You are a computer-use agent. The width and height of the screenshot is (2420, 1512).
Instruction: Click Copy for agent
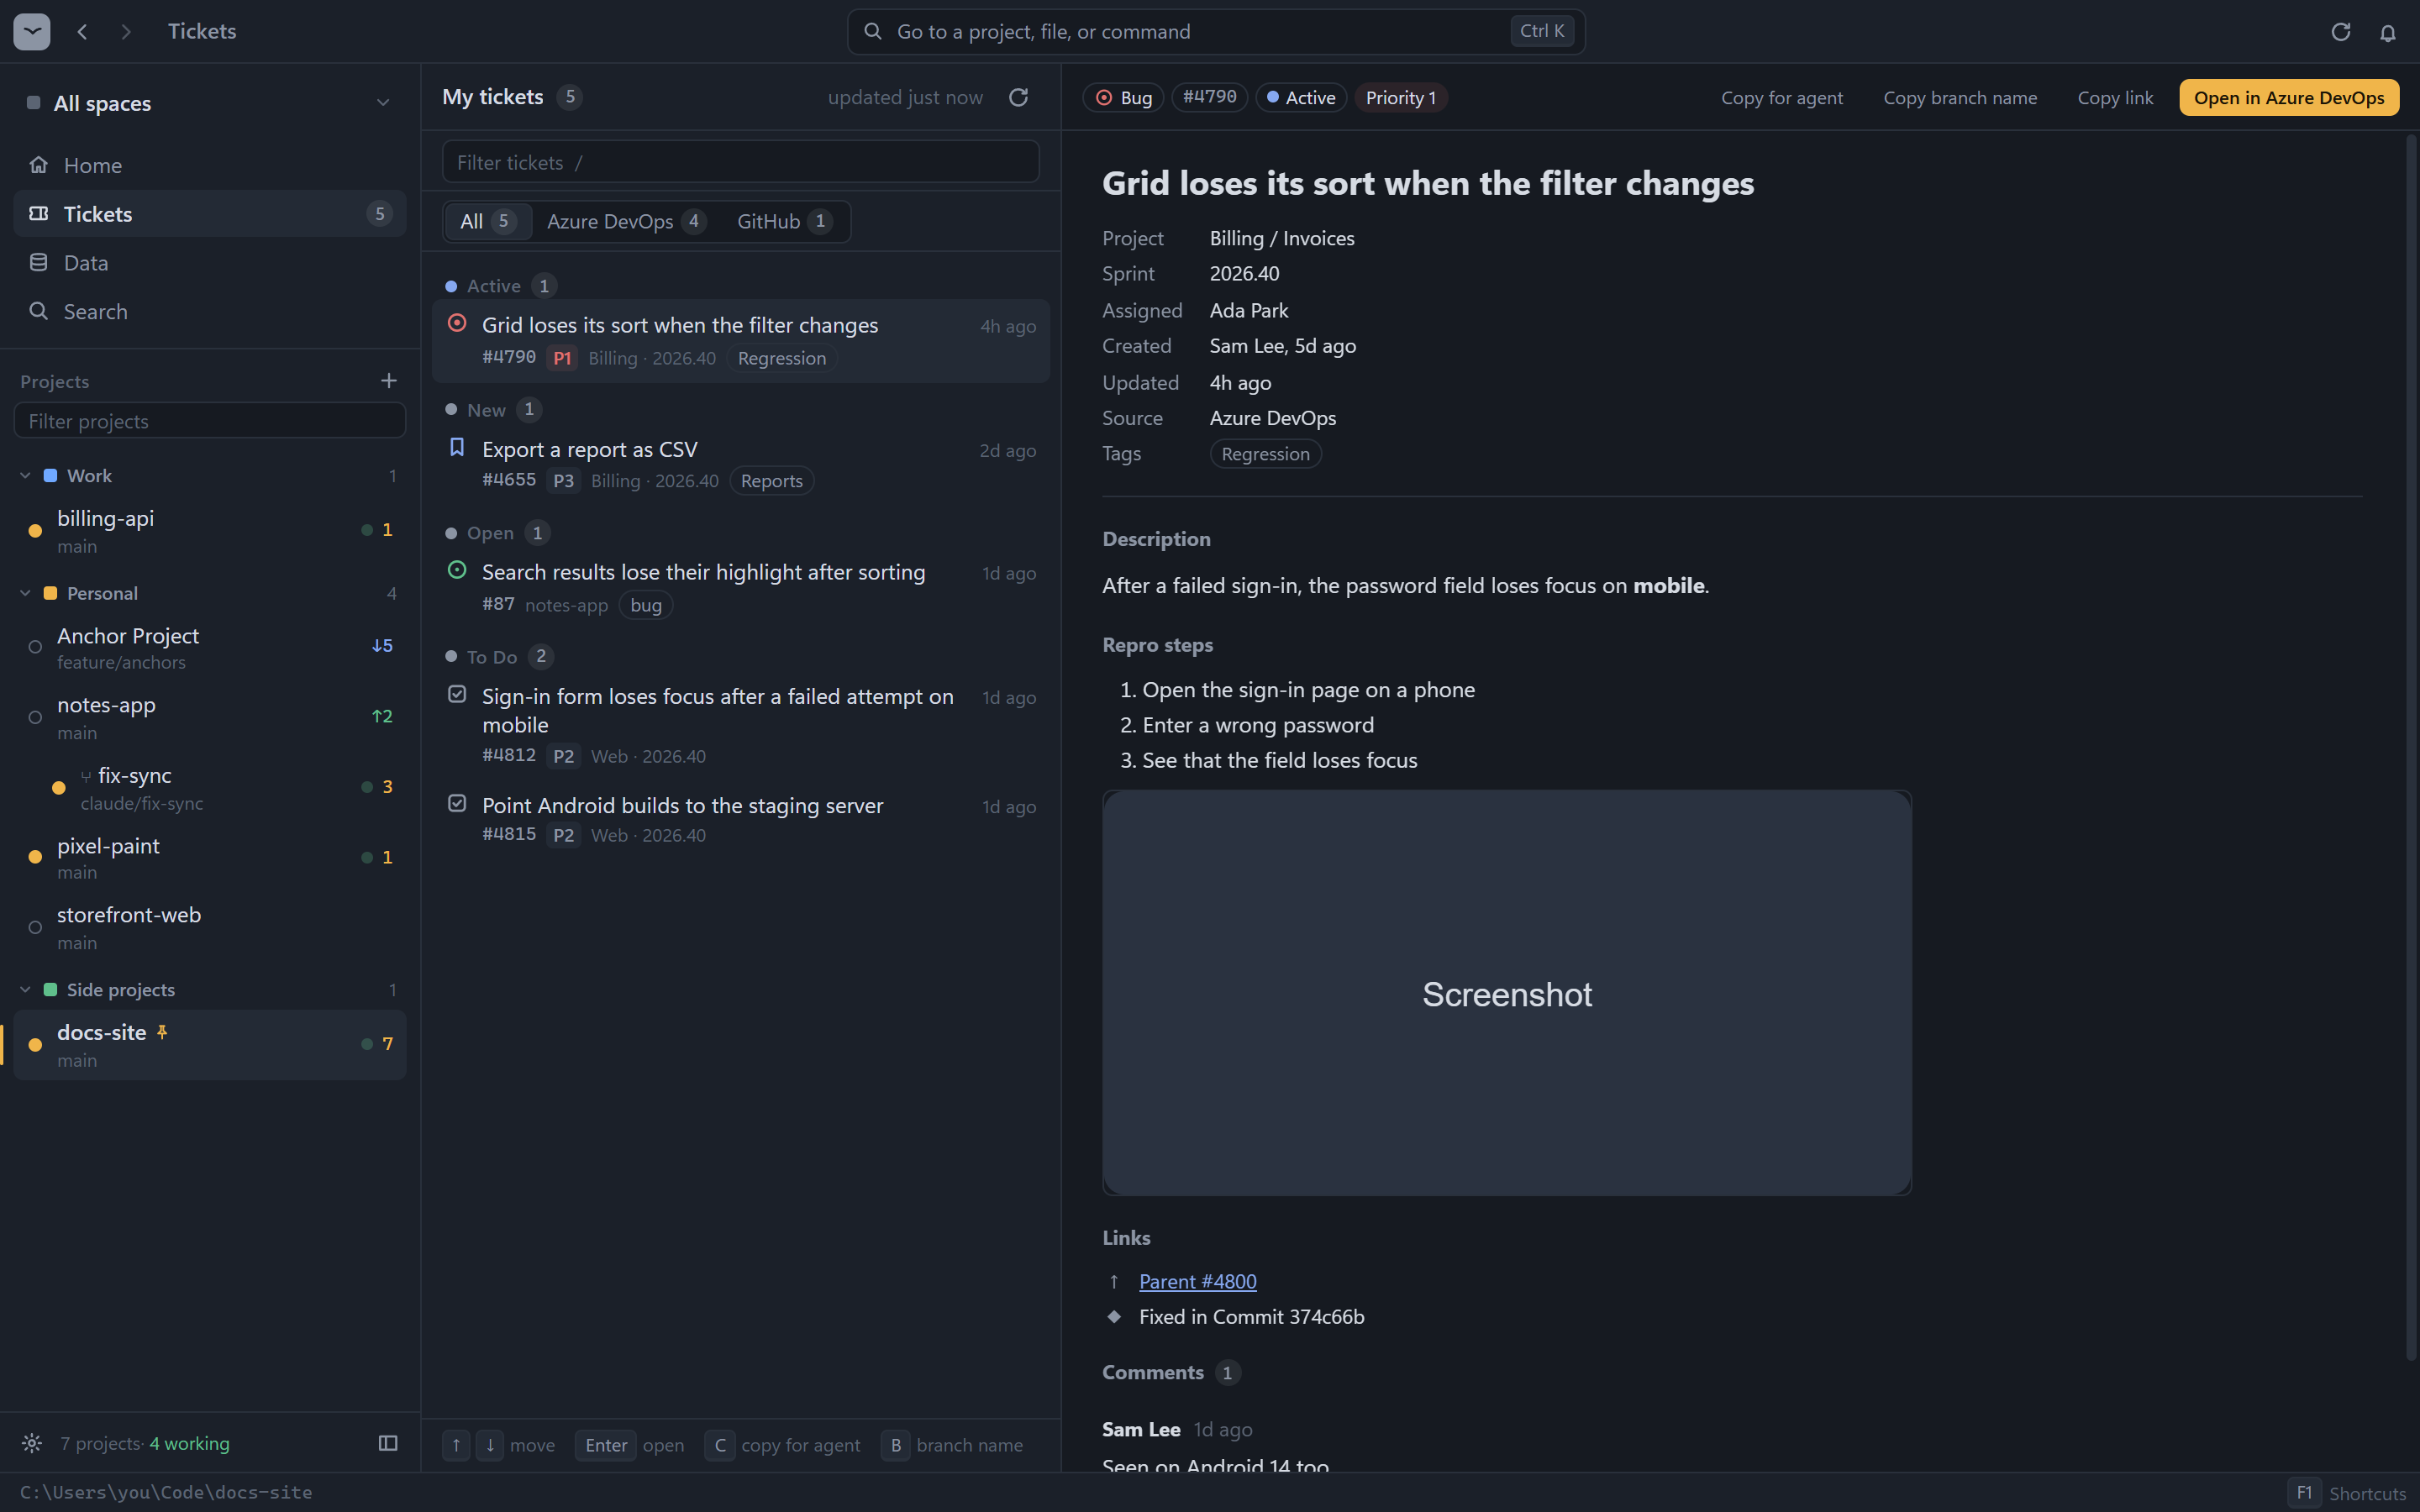[x=1782, y=97]
